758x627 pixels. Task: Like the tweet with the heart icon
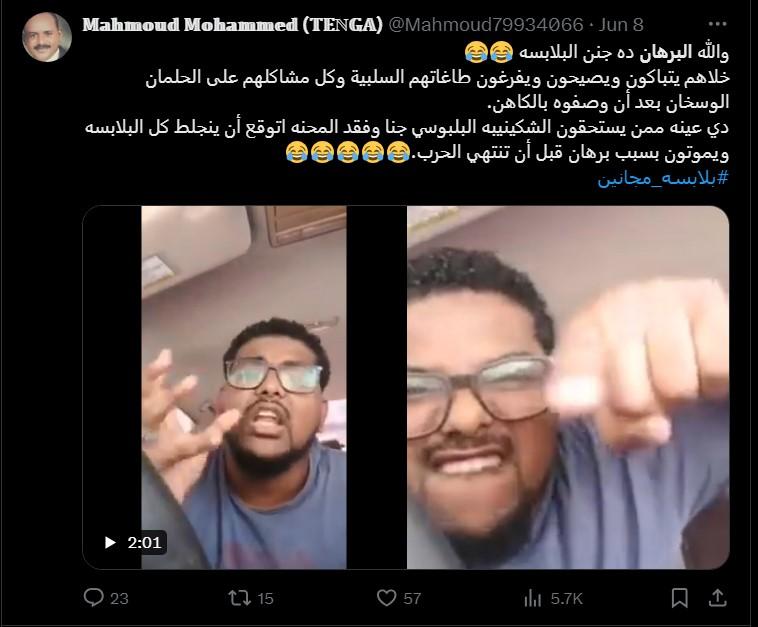tap(386, 598)
